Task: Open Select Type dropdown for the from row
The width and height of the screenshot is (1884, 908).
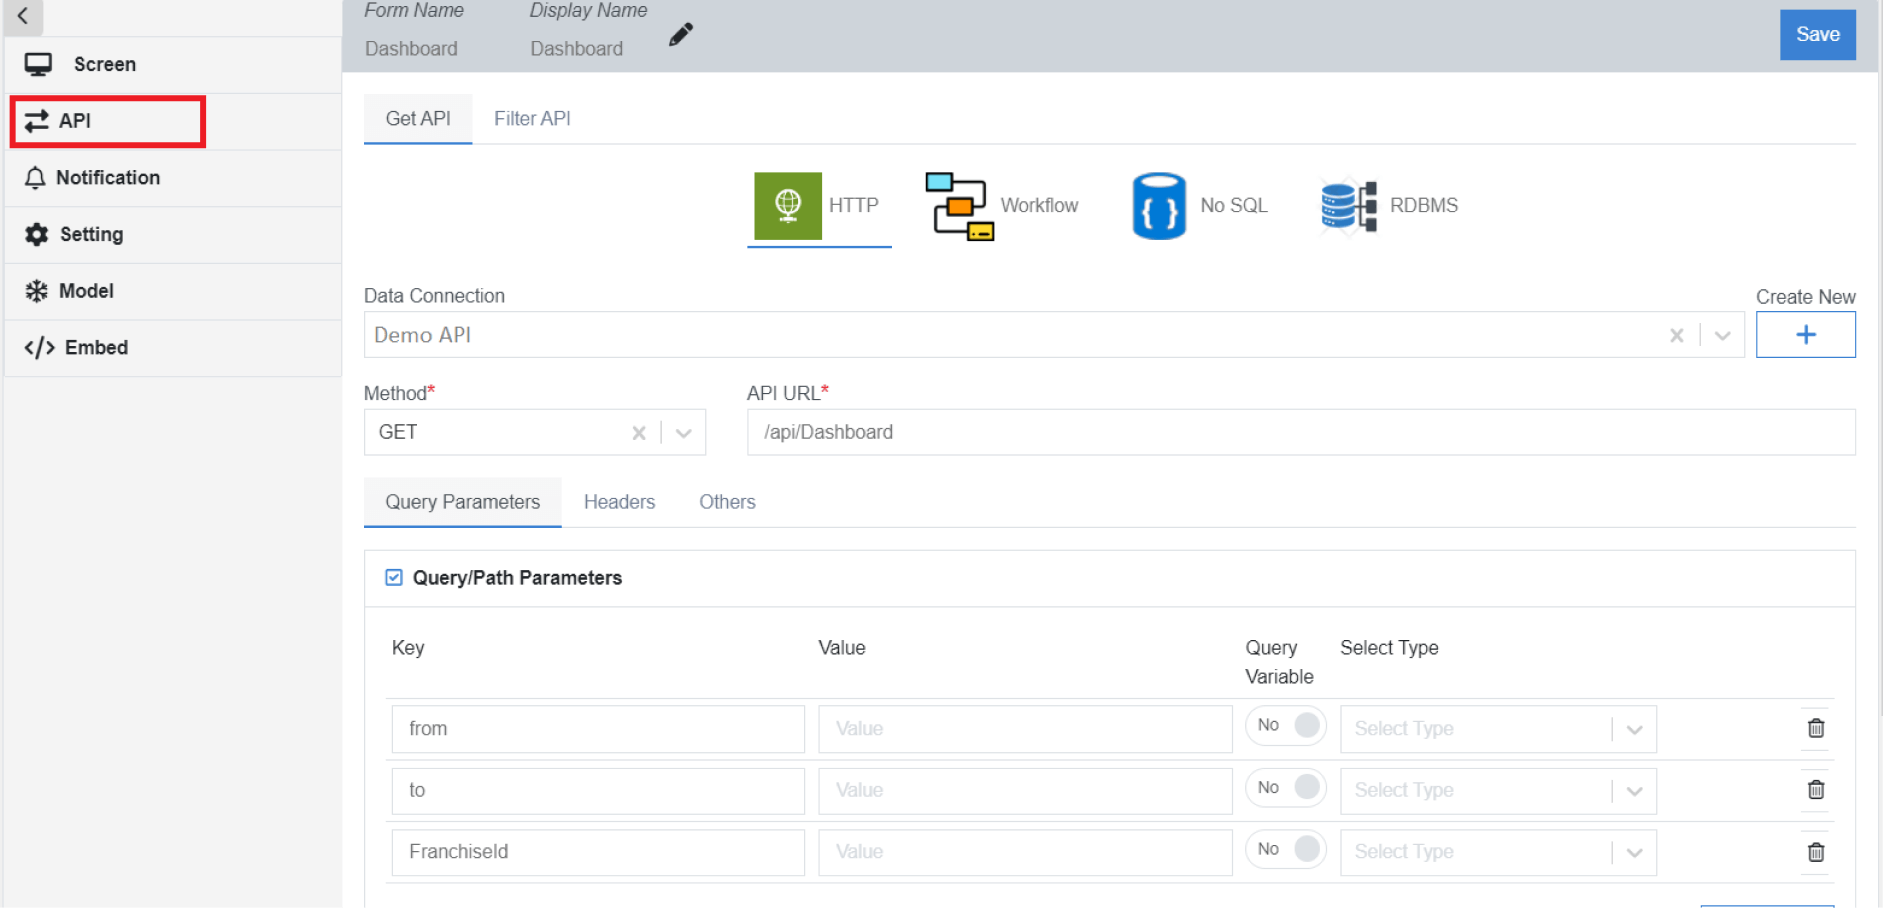Action: (1635, 728)
